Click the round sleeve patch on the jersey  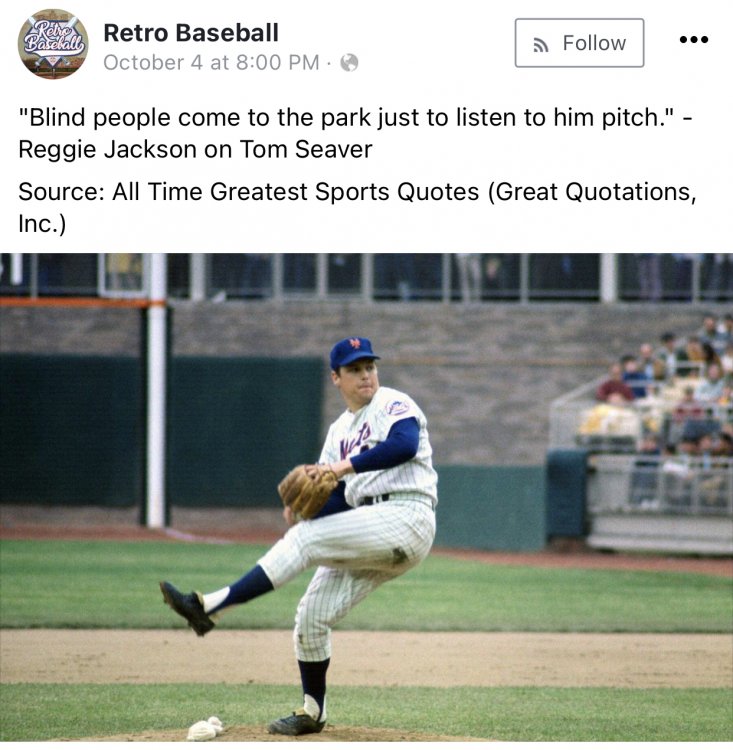point(398,408)
